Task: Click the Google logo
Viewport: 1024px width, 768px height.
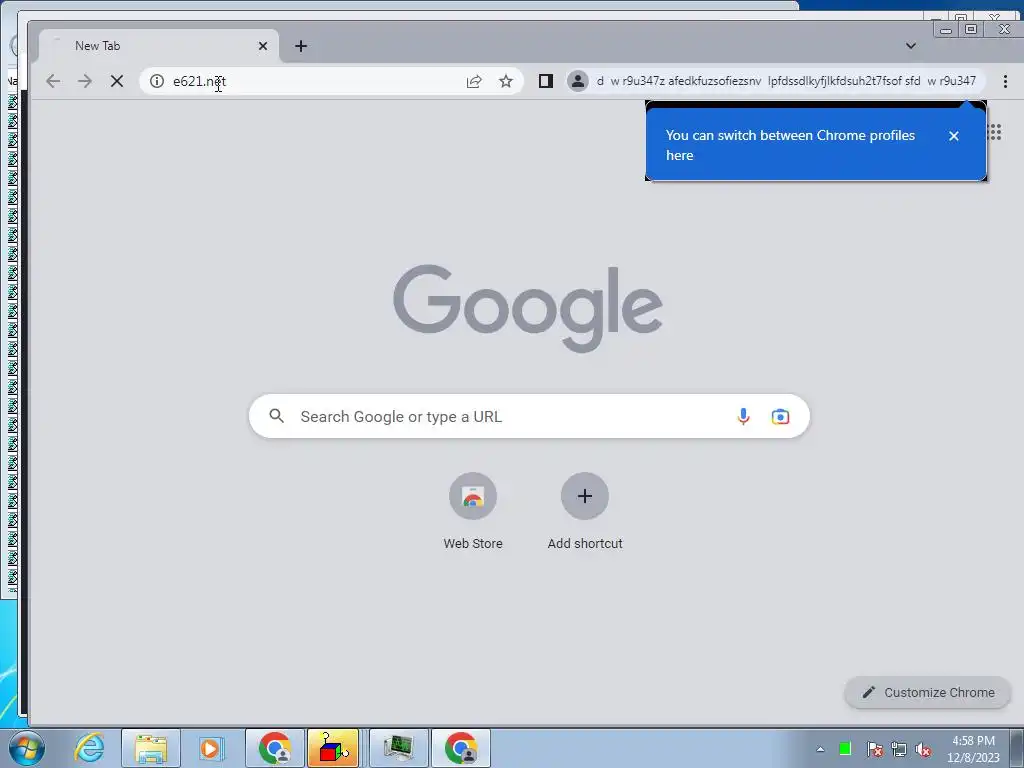Action: point(528,308)
